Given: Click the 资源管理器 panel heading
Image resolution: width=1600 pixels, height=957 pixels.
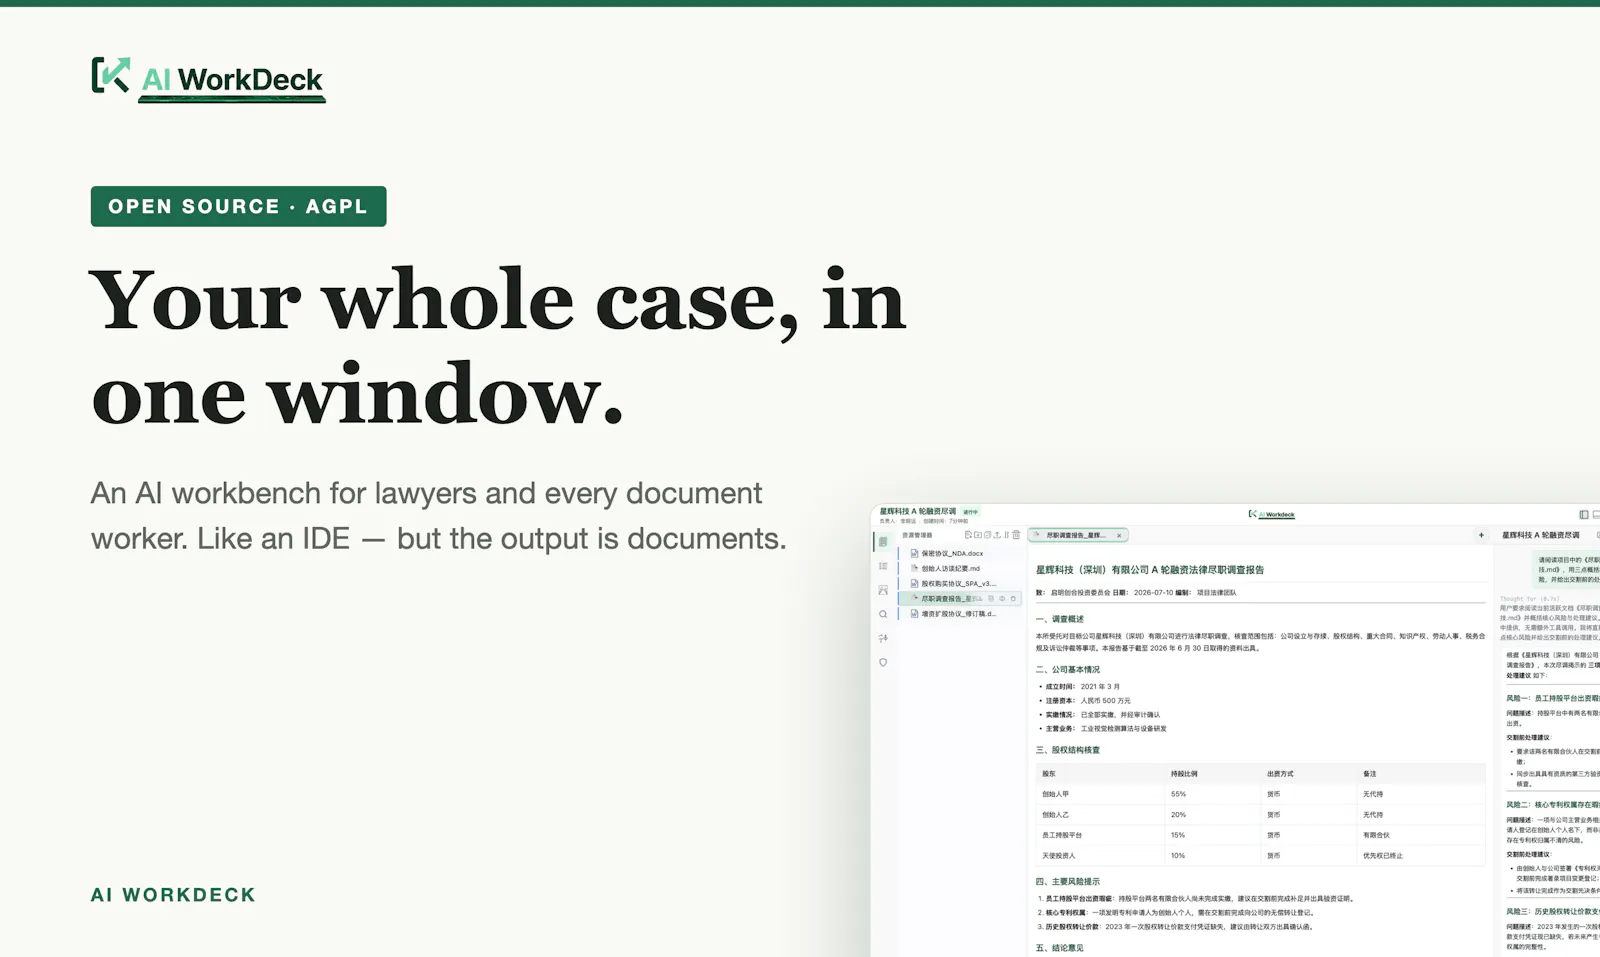Looking at the screenshot, I should 917,535.
